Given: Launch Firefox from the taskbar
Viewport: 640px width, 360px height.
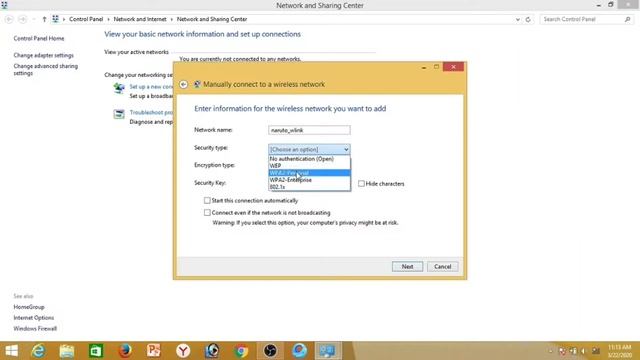Looking at the screenshot, I should (125, 351).
